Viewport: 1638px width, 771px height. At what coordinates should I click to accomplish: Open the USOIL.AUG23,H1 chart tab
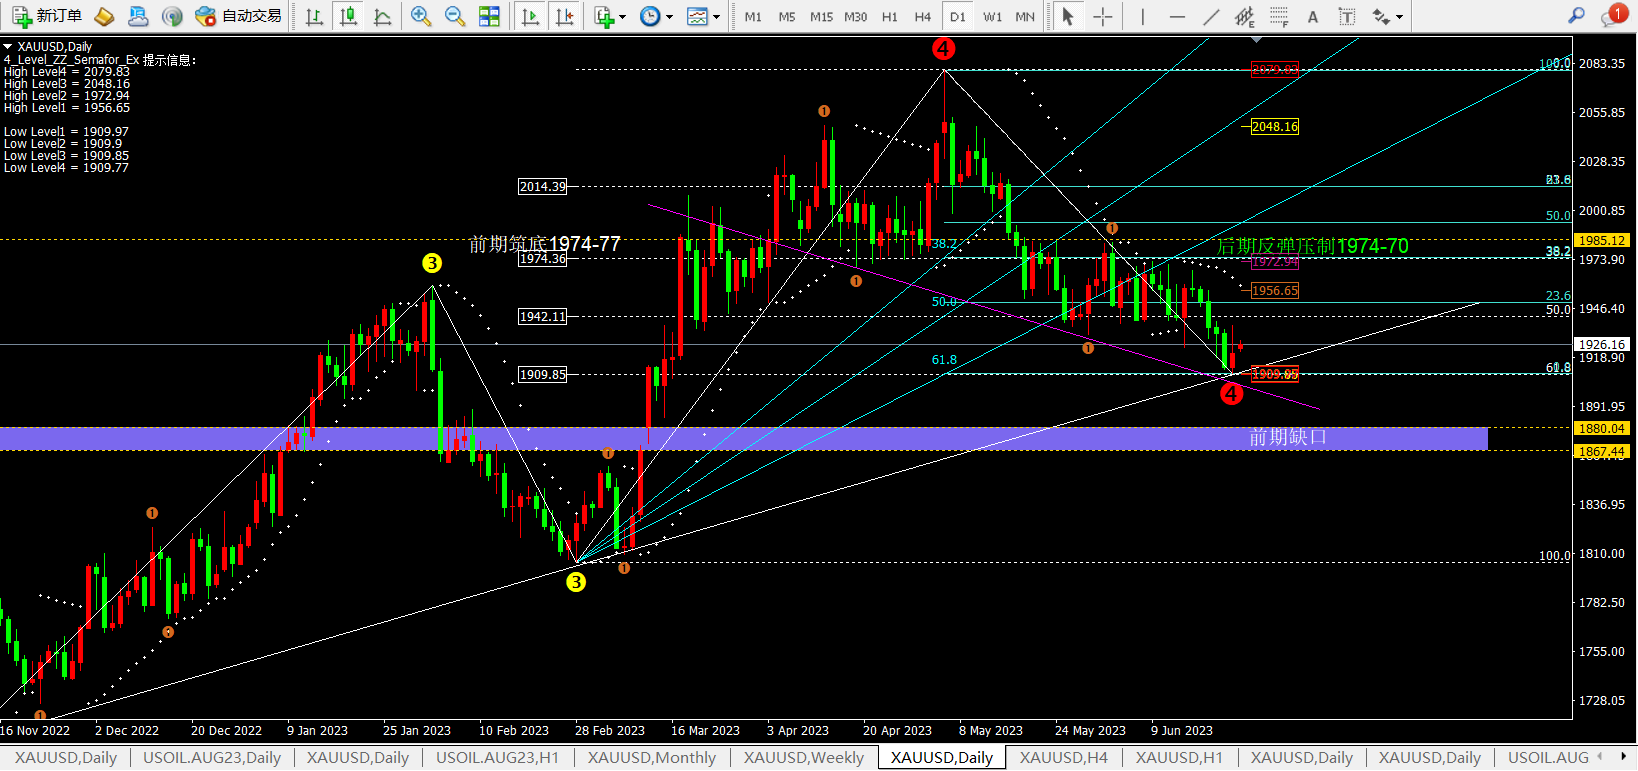497,757
